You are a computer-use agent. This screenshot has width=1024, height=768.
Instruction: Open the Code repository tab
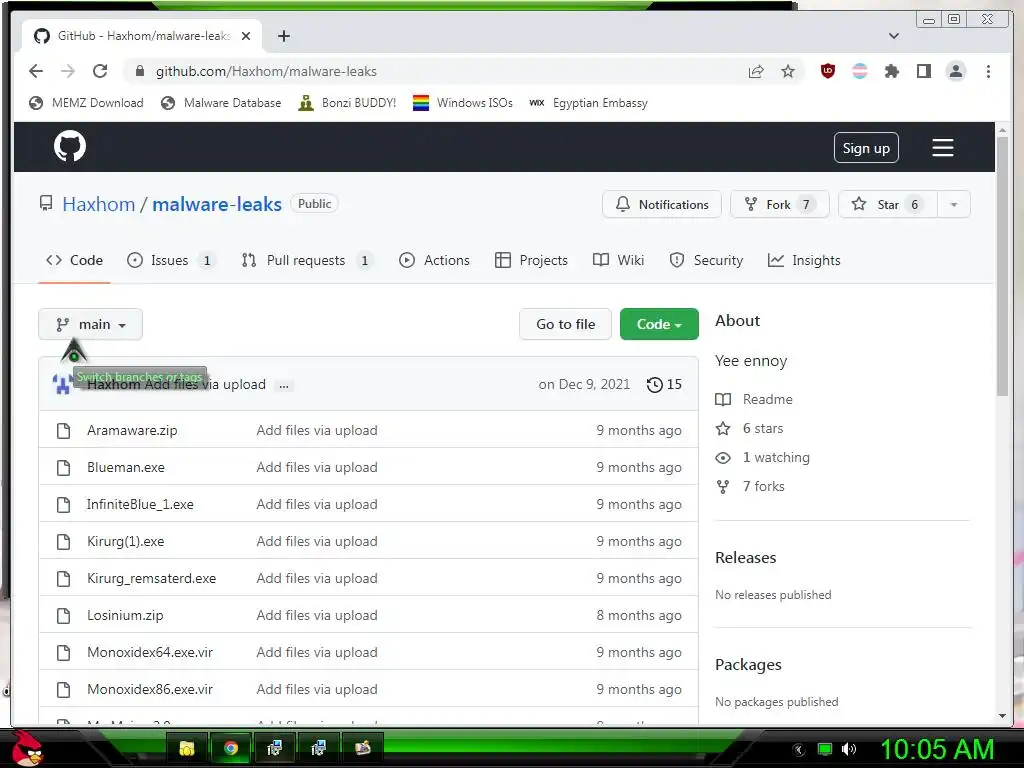coord(74,261)
